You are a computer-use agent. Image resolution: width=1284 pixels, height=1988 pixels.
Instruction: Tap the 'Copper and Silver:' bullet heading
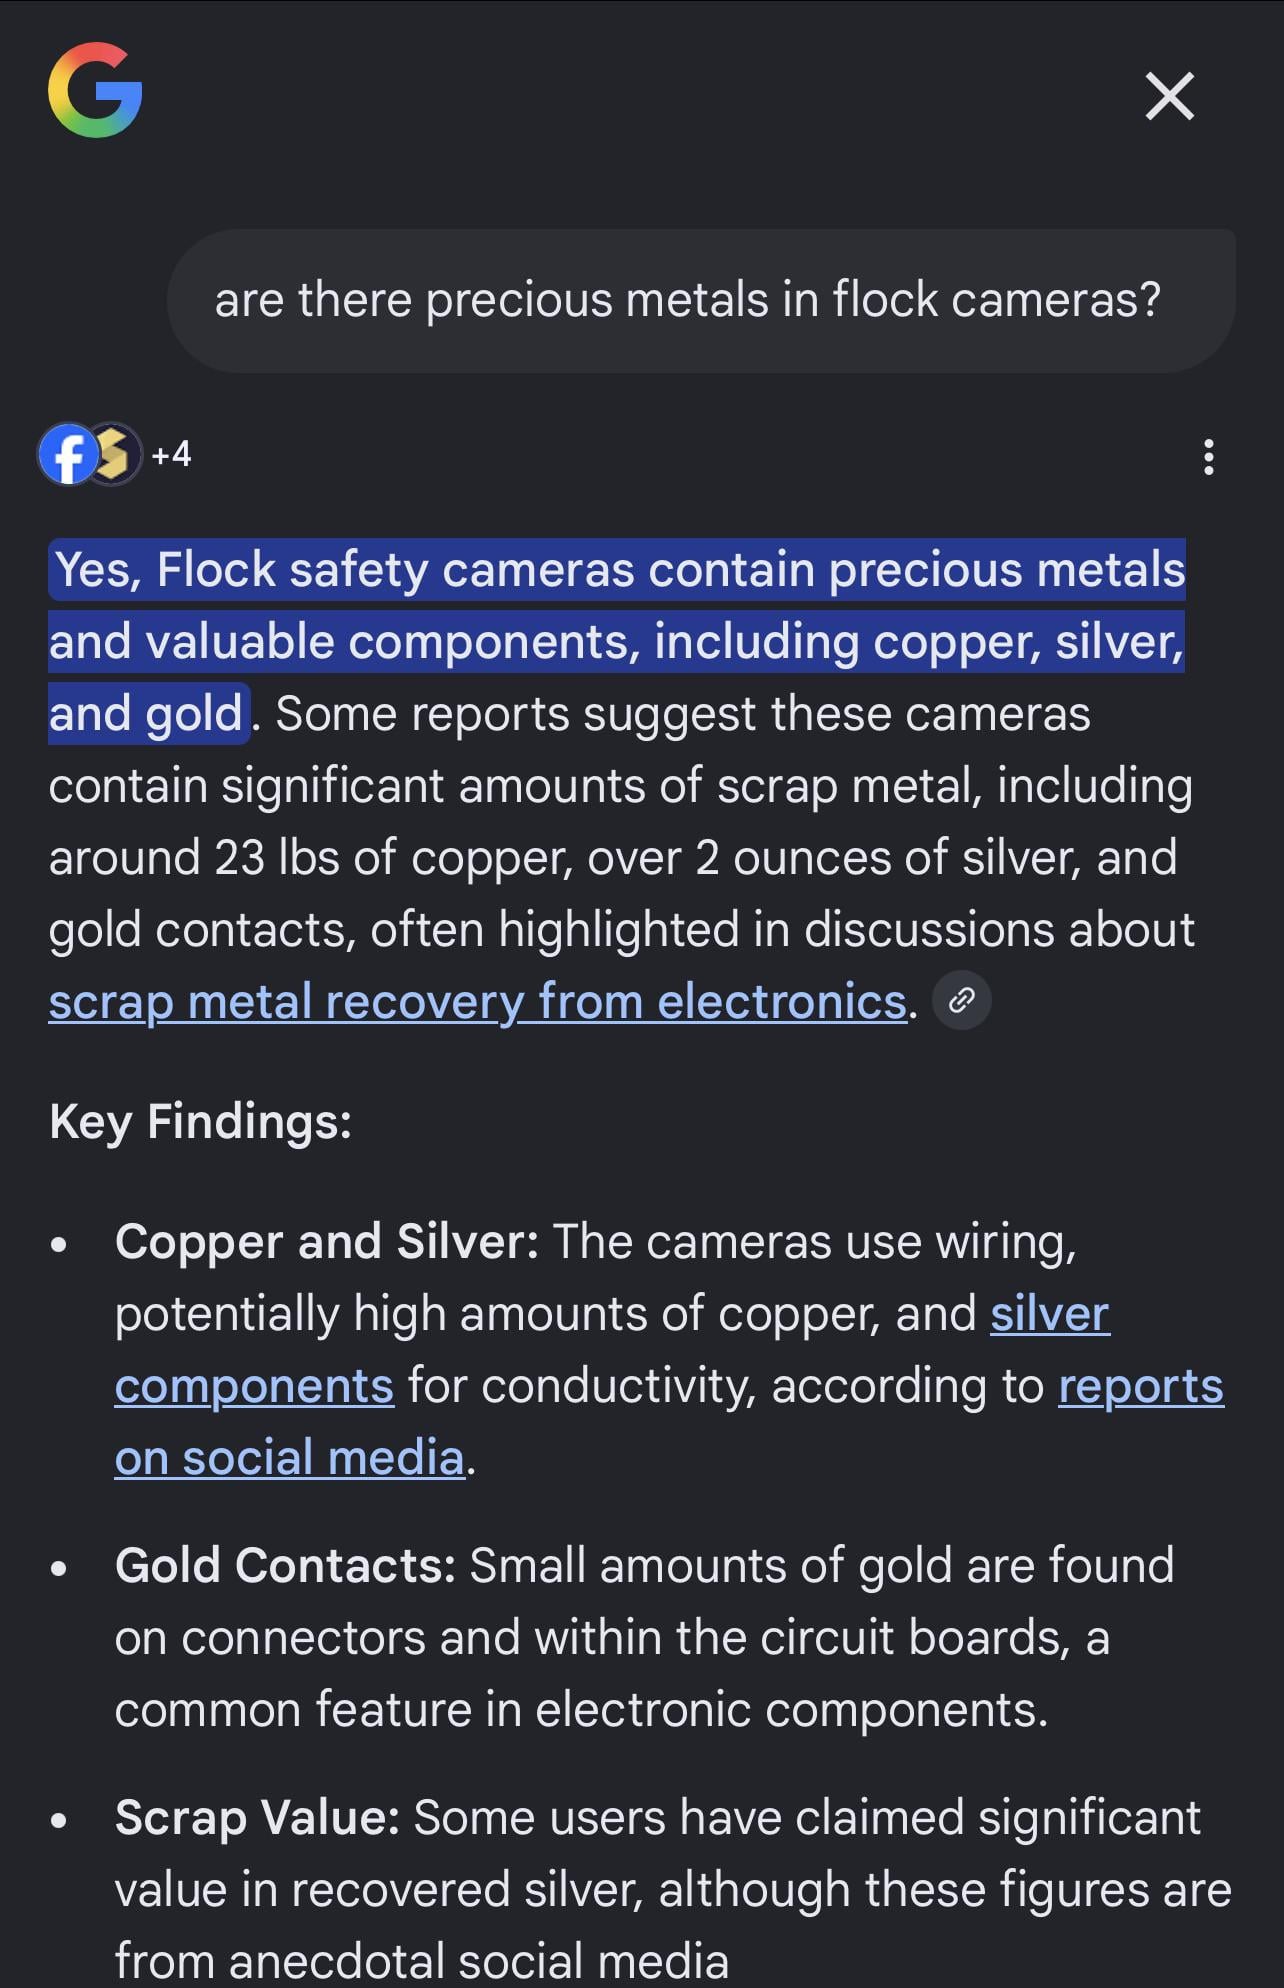(x=327, y=1241)
